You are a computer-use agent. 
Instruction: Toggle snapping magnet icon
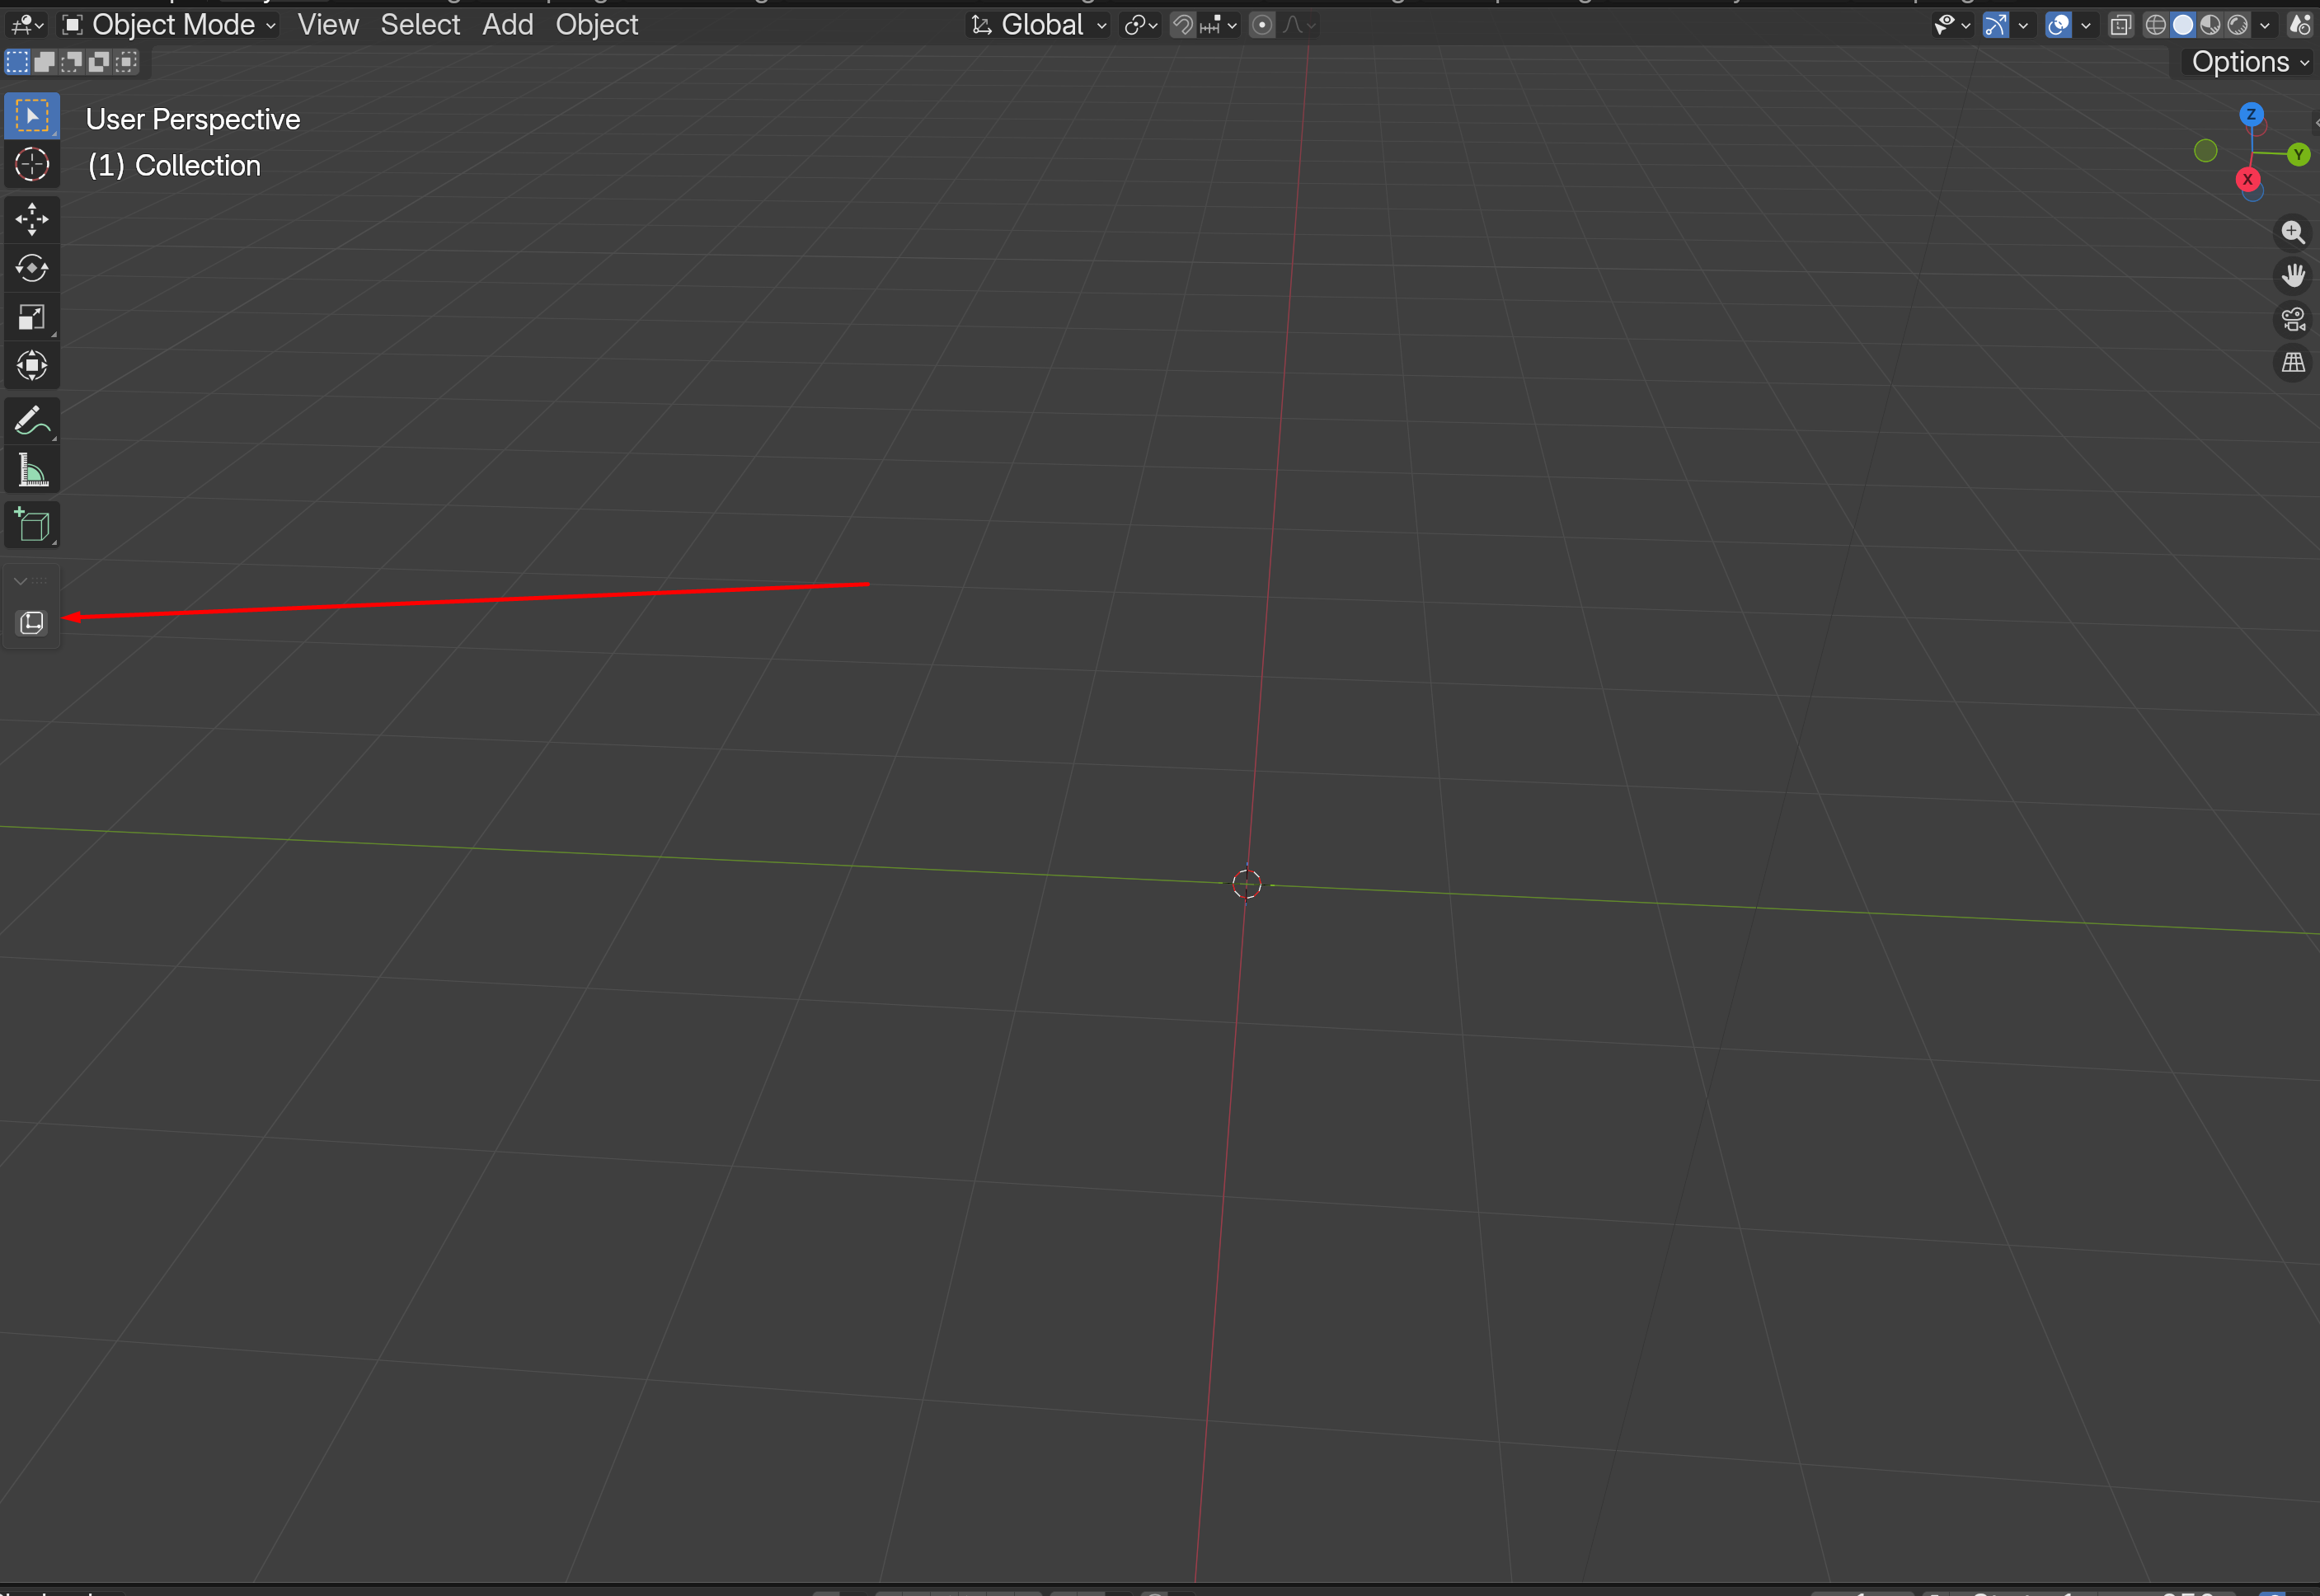pos(1182,25)
